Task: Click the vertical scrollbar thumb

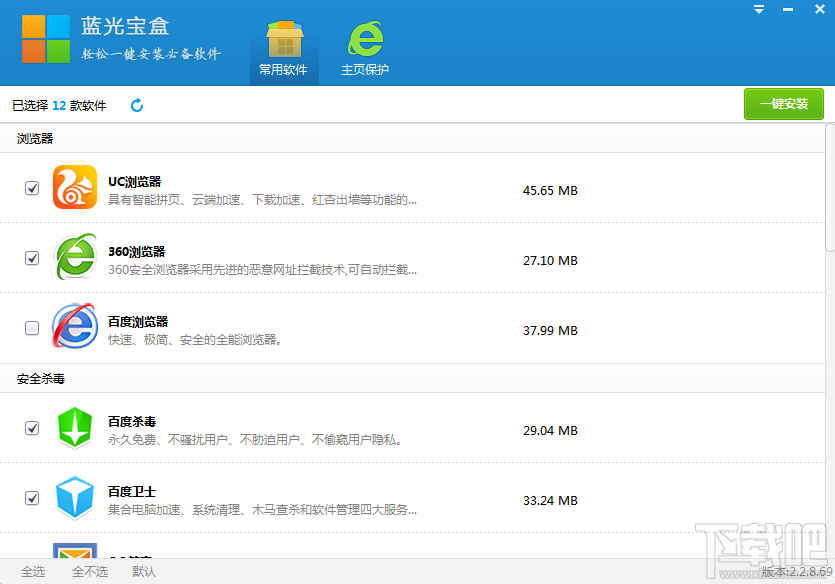Action: coord(830,187)
